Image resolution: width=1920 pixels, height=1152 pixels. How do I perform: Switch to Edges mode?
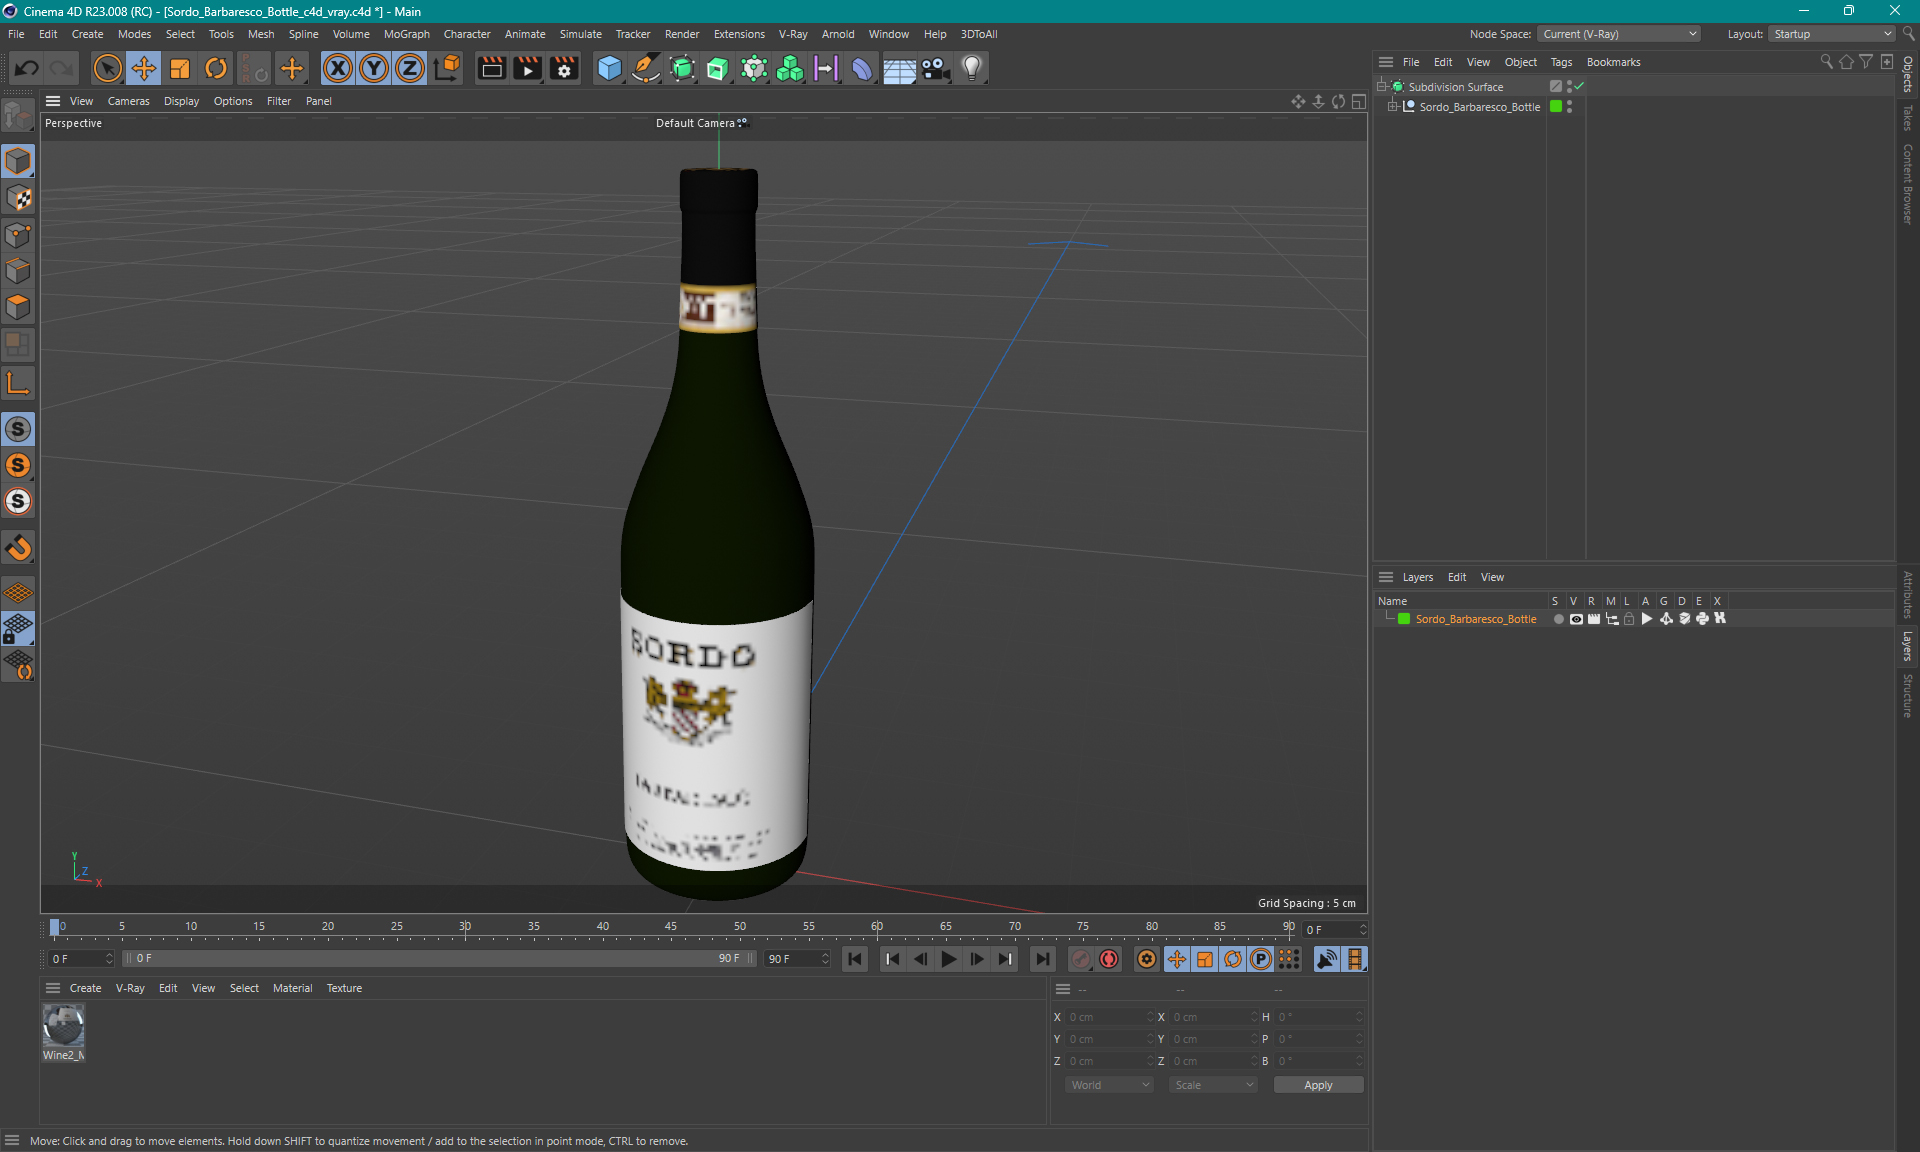[18, 271]
